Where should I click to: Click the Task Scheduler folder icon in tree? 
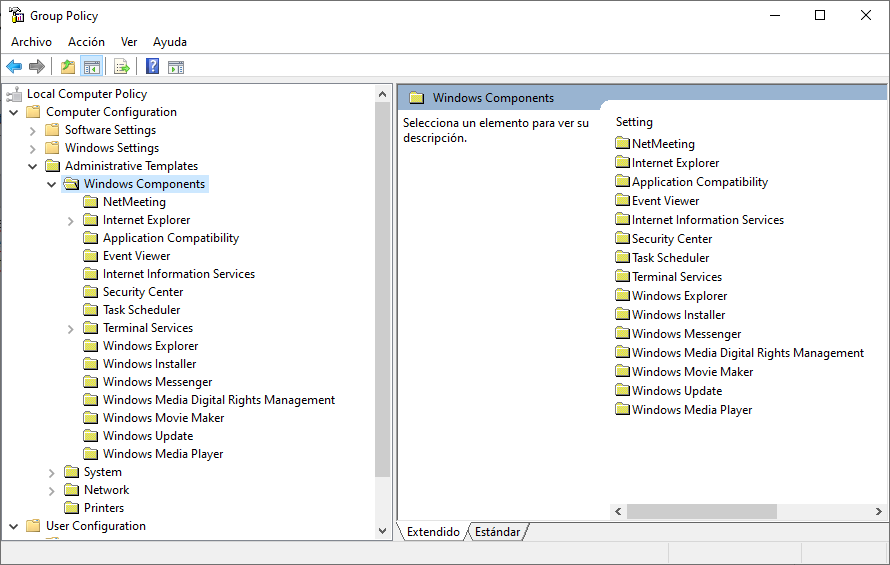click(90, 310)
